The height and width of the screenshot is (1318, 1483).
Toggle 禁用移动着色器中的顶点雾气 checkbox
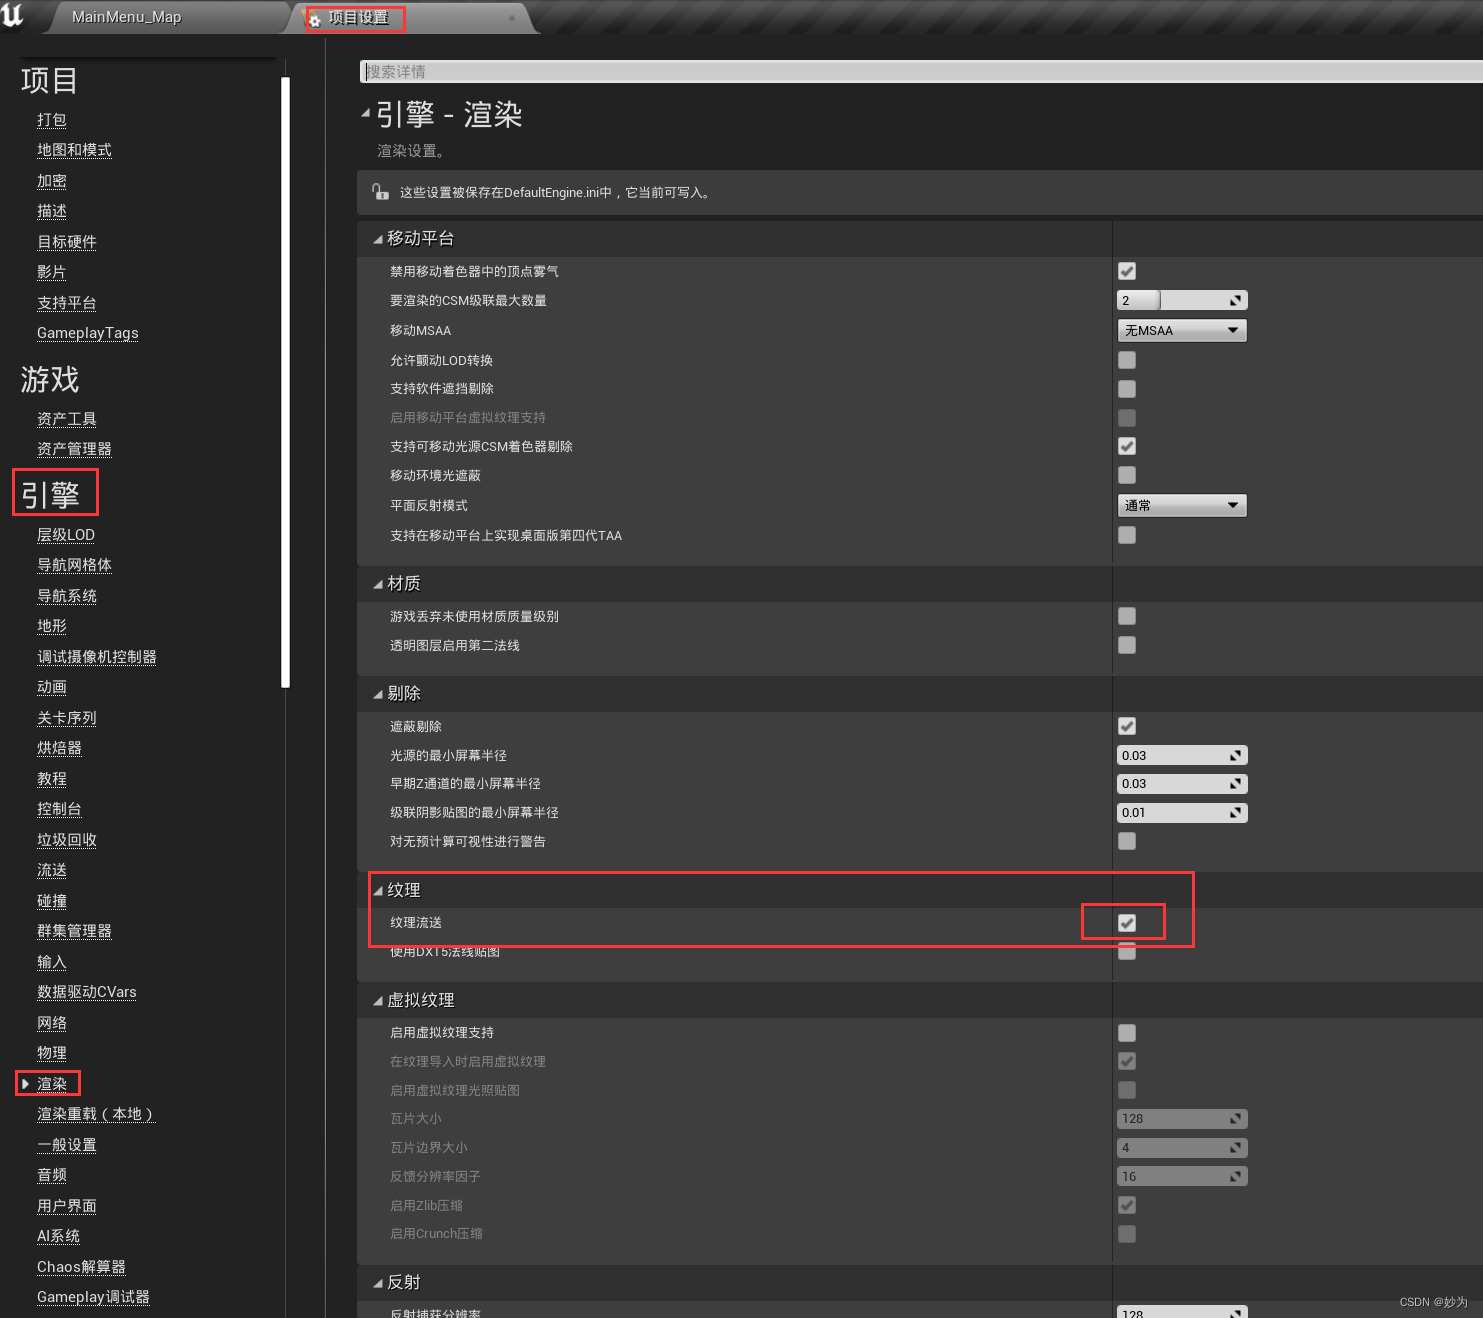click(1127, 271)
